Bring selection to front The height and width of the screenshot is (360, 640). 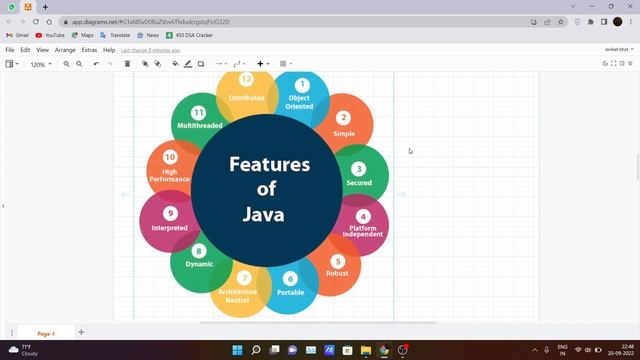(145, 64)
